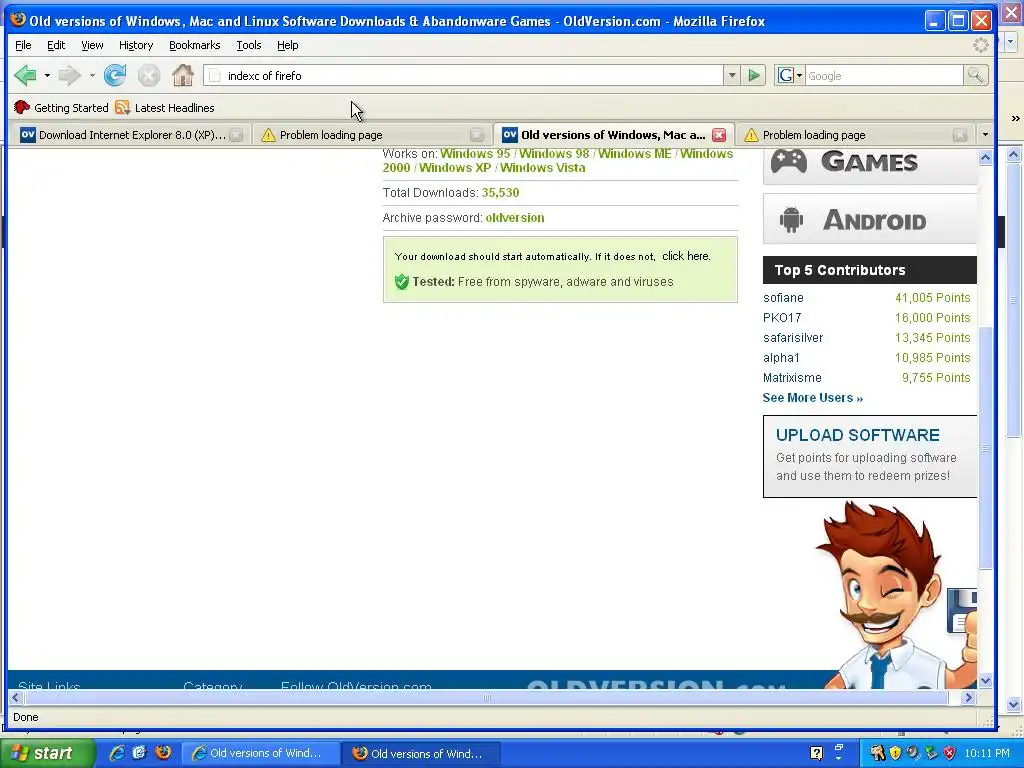Click the Windows XP link
Screen dimensions: 1024x768
click(455, 167)
